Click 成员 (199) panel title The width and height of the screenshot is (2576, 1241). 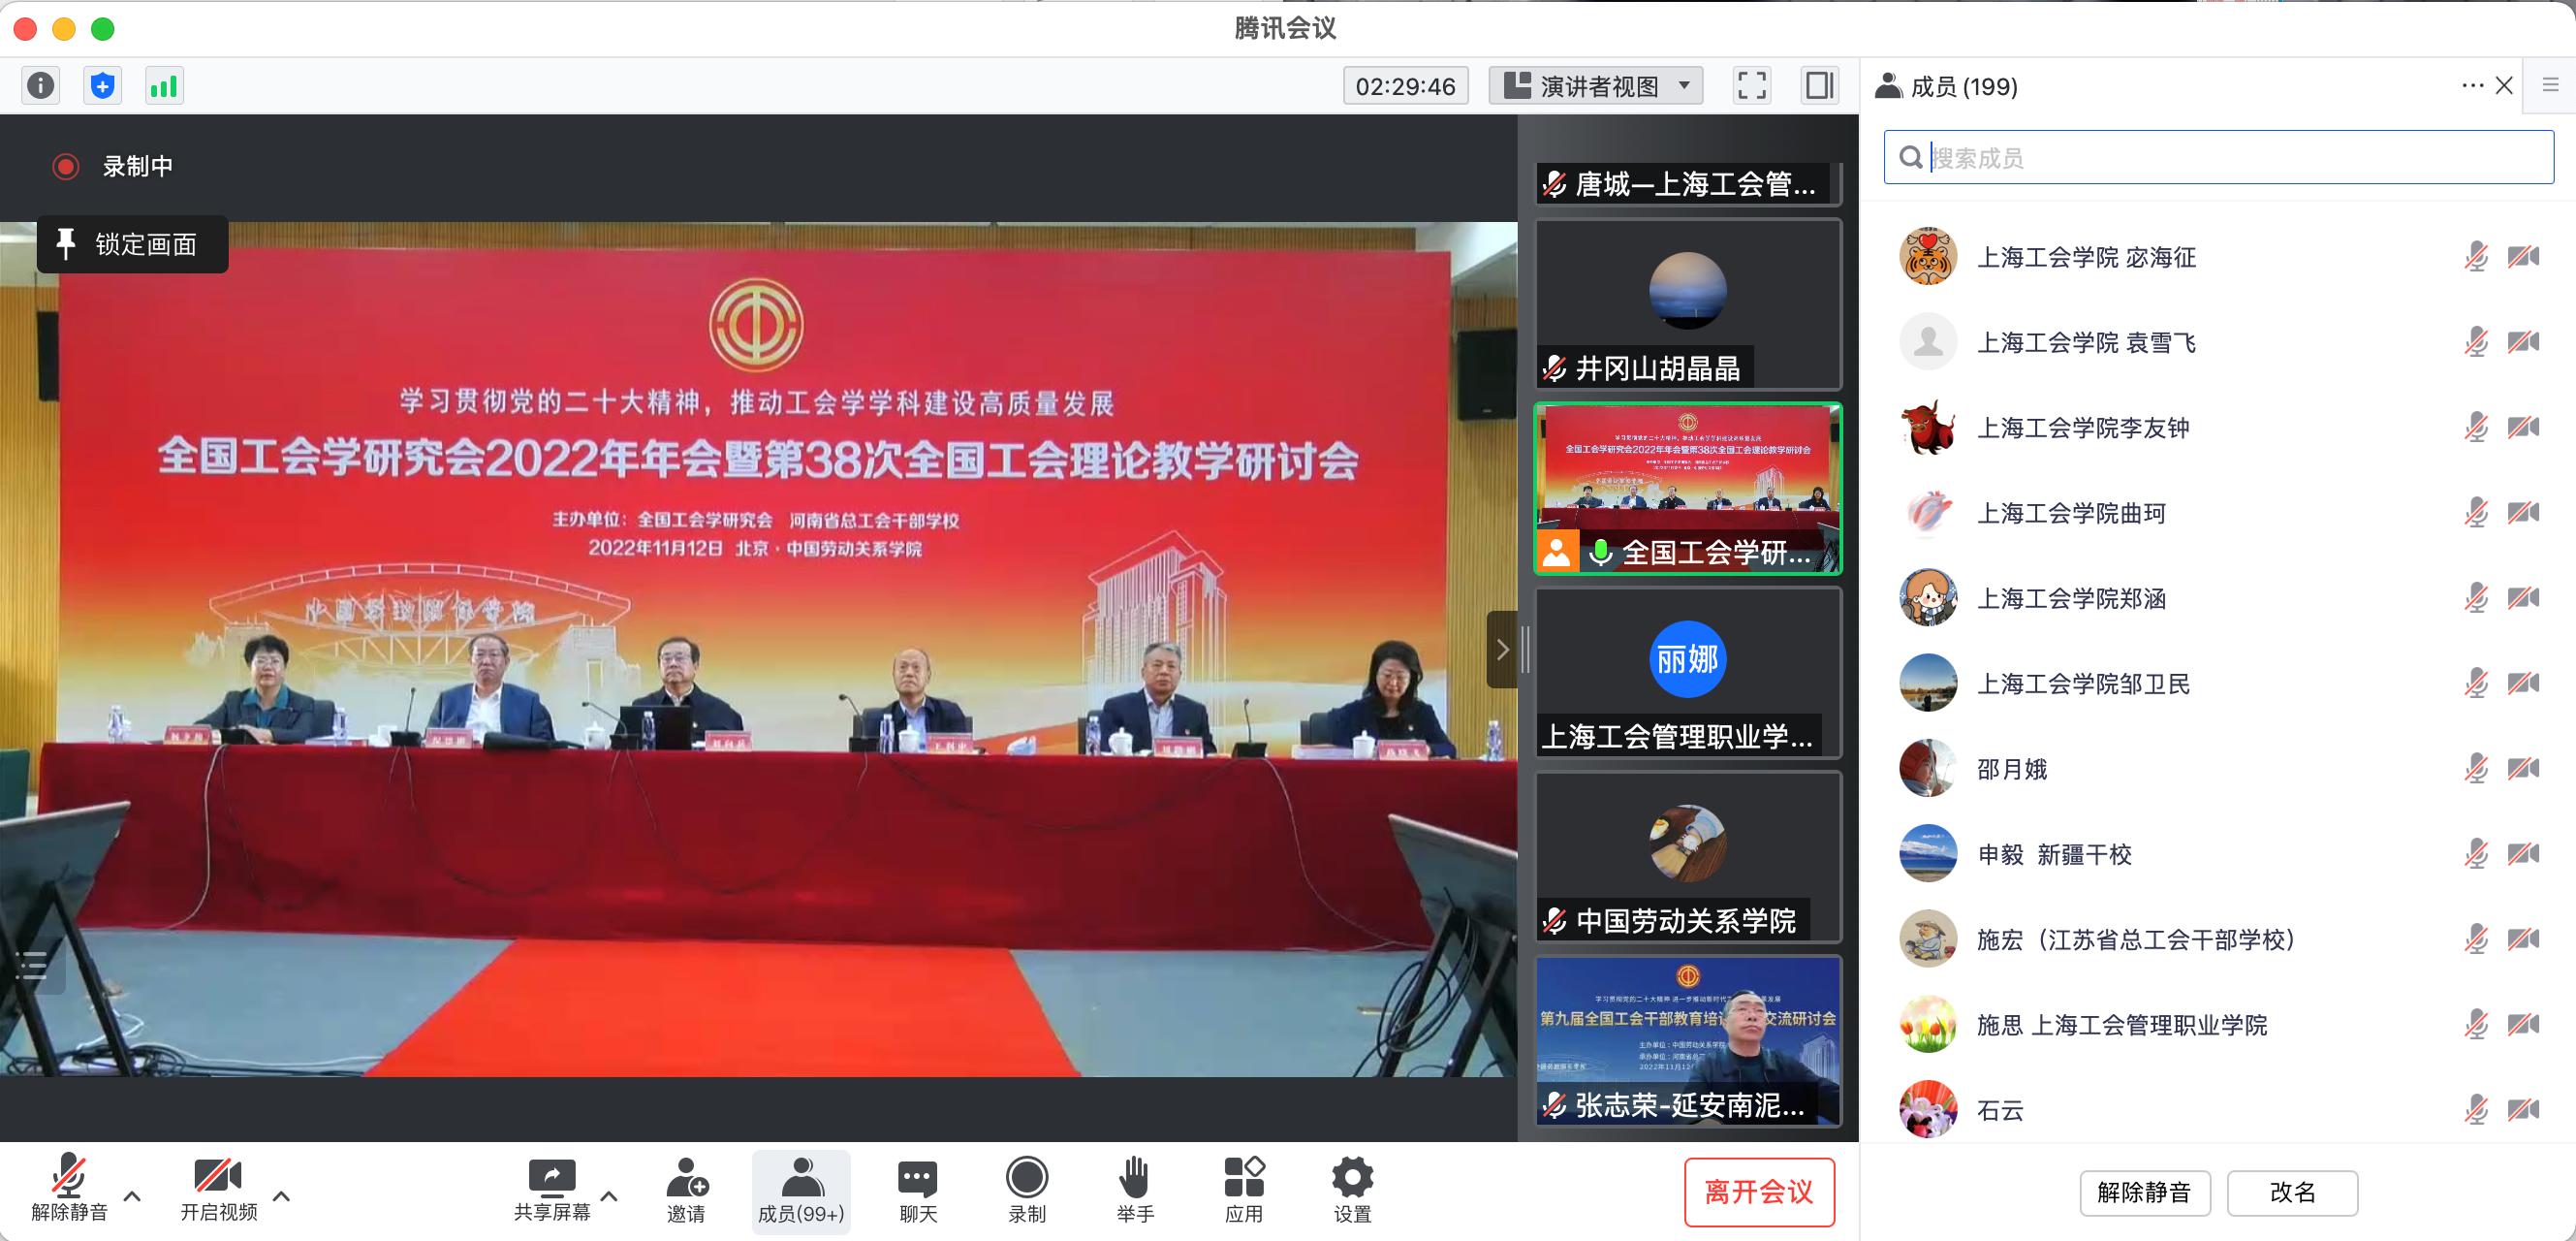pyautogui.click(x=1947, y=86)
